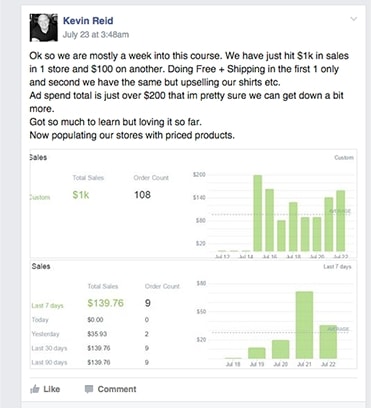This screenshot has height=408, width=371.
Task: Select the Yesterday sales row
Action: pos(106,334)
